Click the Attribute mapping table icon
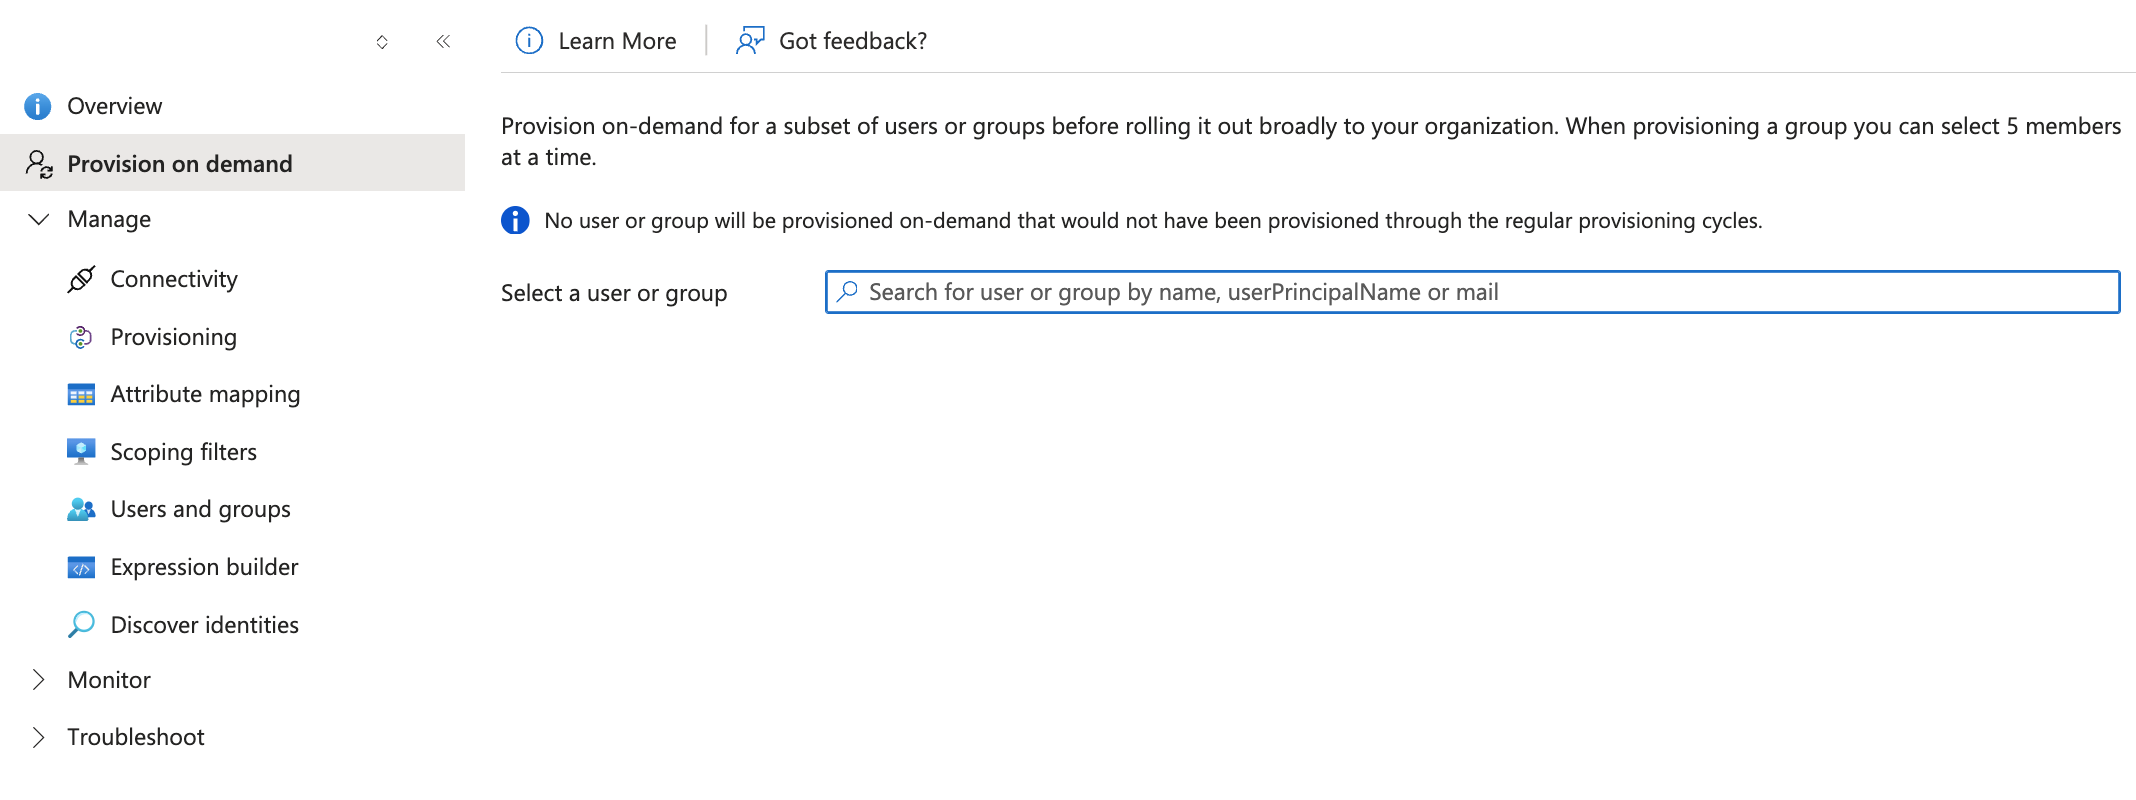Image resolution: width=2136 pixels, height=800 pixels. click(x=81, y=395)
